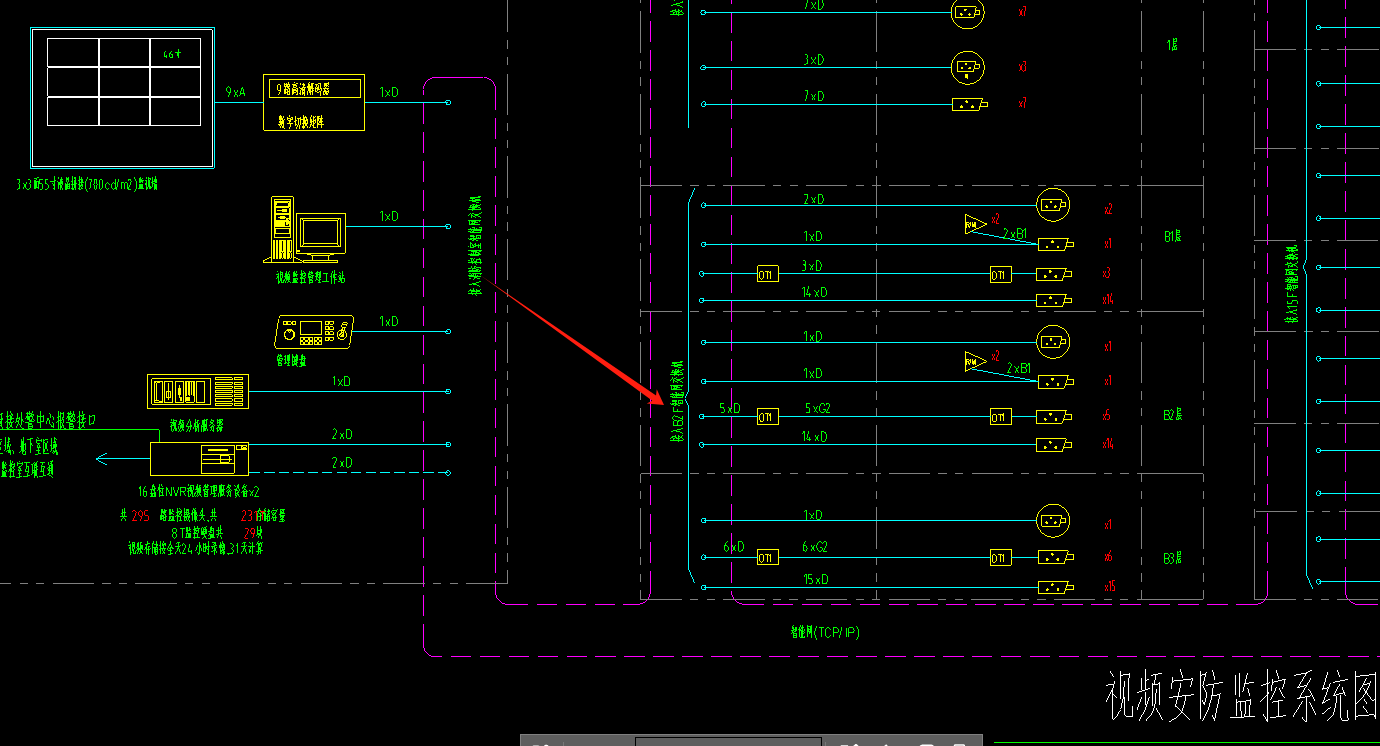Select the B2 floor dome camera symbol
The width and height of the screenshot is (1380, 746).
(1053, 342)
